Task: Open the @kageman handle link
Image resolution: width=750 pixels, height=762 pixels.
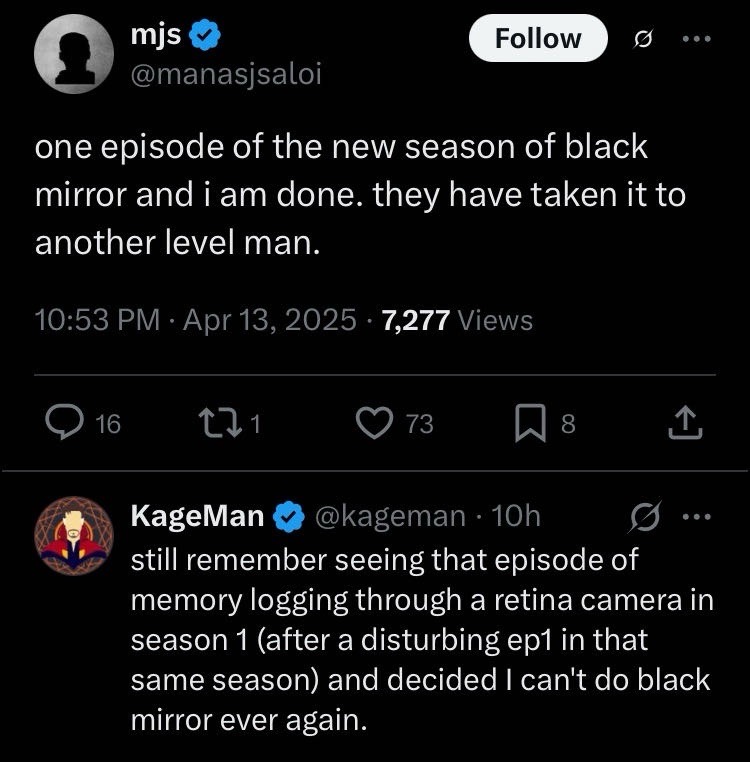Action: 391,516
